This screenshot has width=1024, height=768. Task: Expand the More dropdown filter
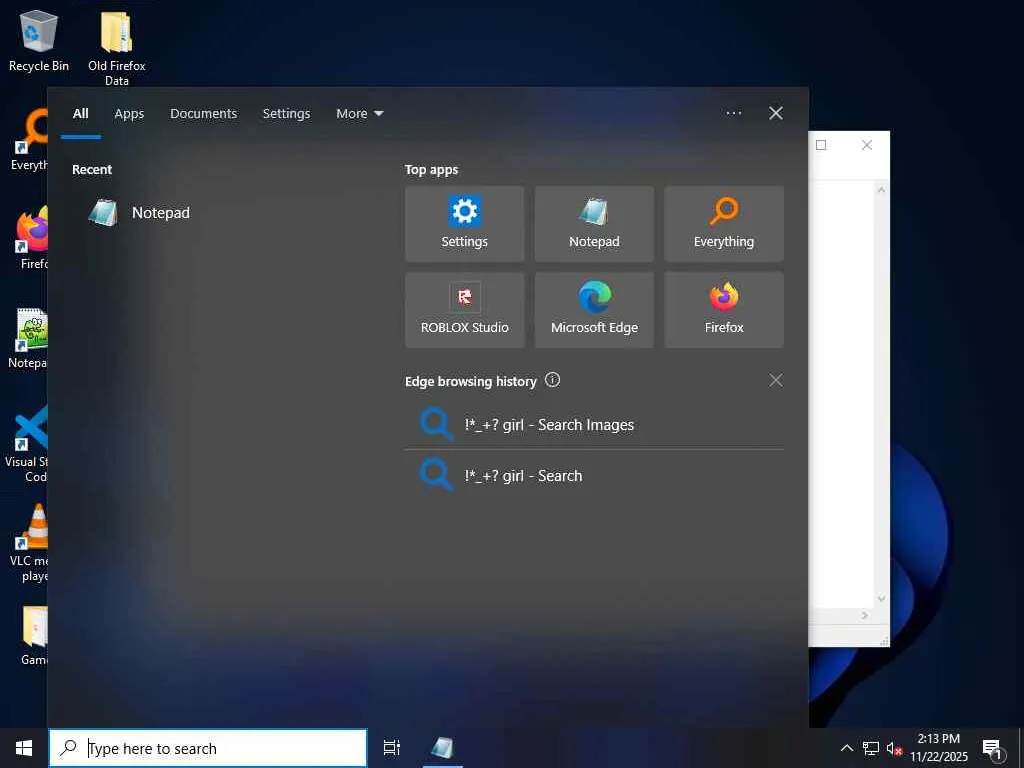359,114
